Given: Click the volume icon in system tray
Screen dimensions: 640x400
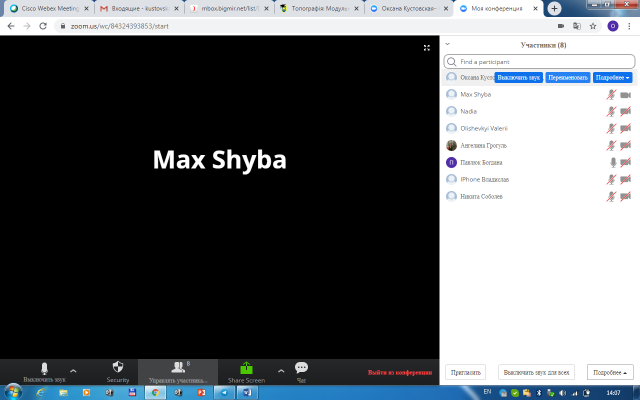Looking at the screenshot, I should click(562, 393).
